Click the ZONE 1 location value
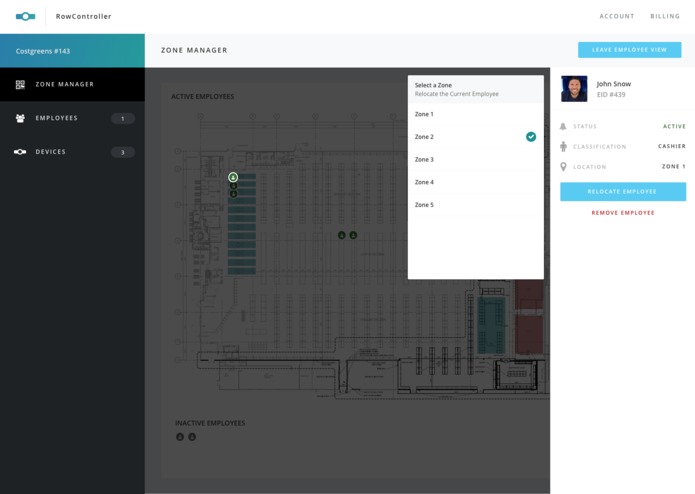The image size is (695, 494). 673,167
